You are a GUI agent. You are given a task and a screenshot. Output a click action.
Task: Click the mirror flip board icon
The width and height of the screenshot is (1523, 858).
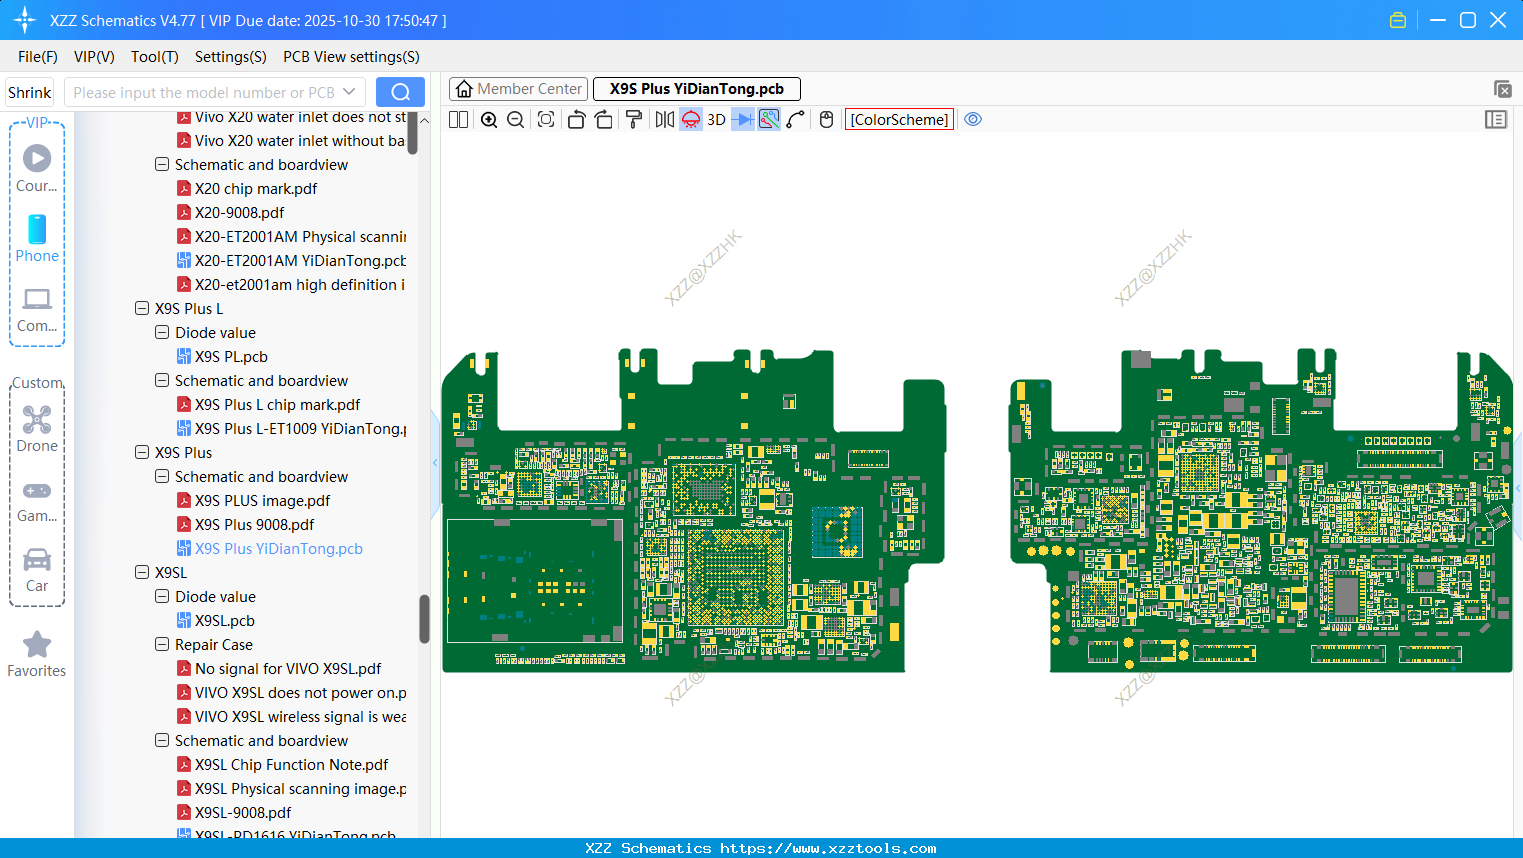[x=664, y=120]
